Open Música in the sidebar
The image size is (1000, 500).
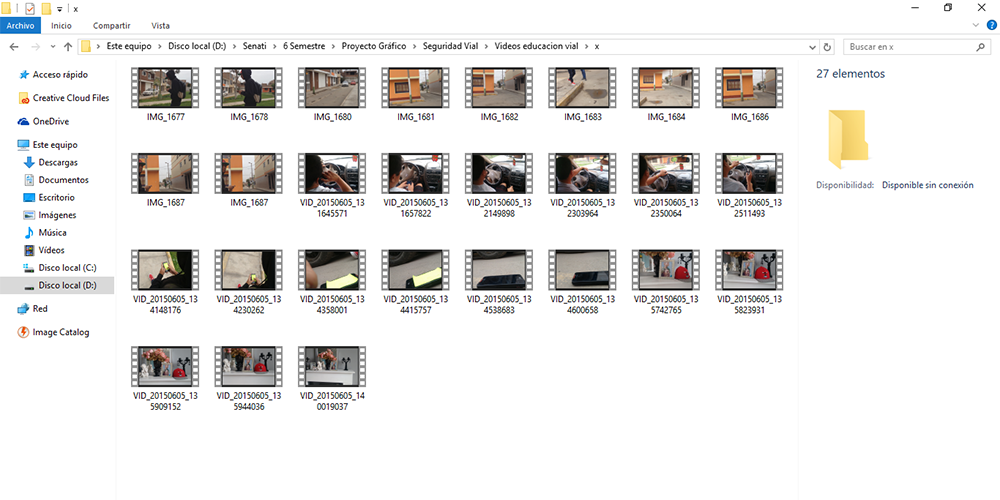click(x=45, y=233)
